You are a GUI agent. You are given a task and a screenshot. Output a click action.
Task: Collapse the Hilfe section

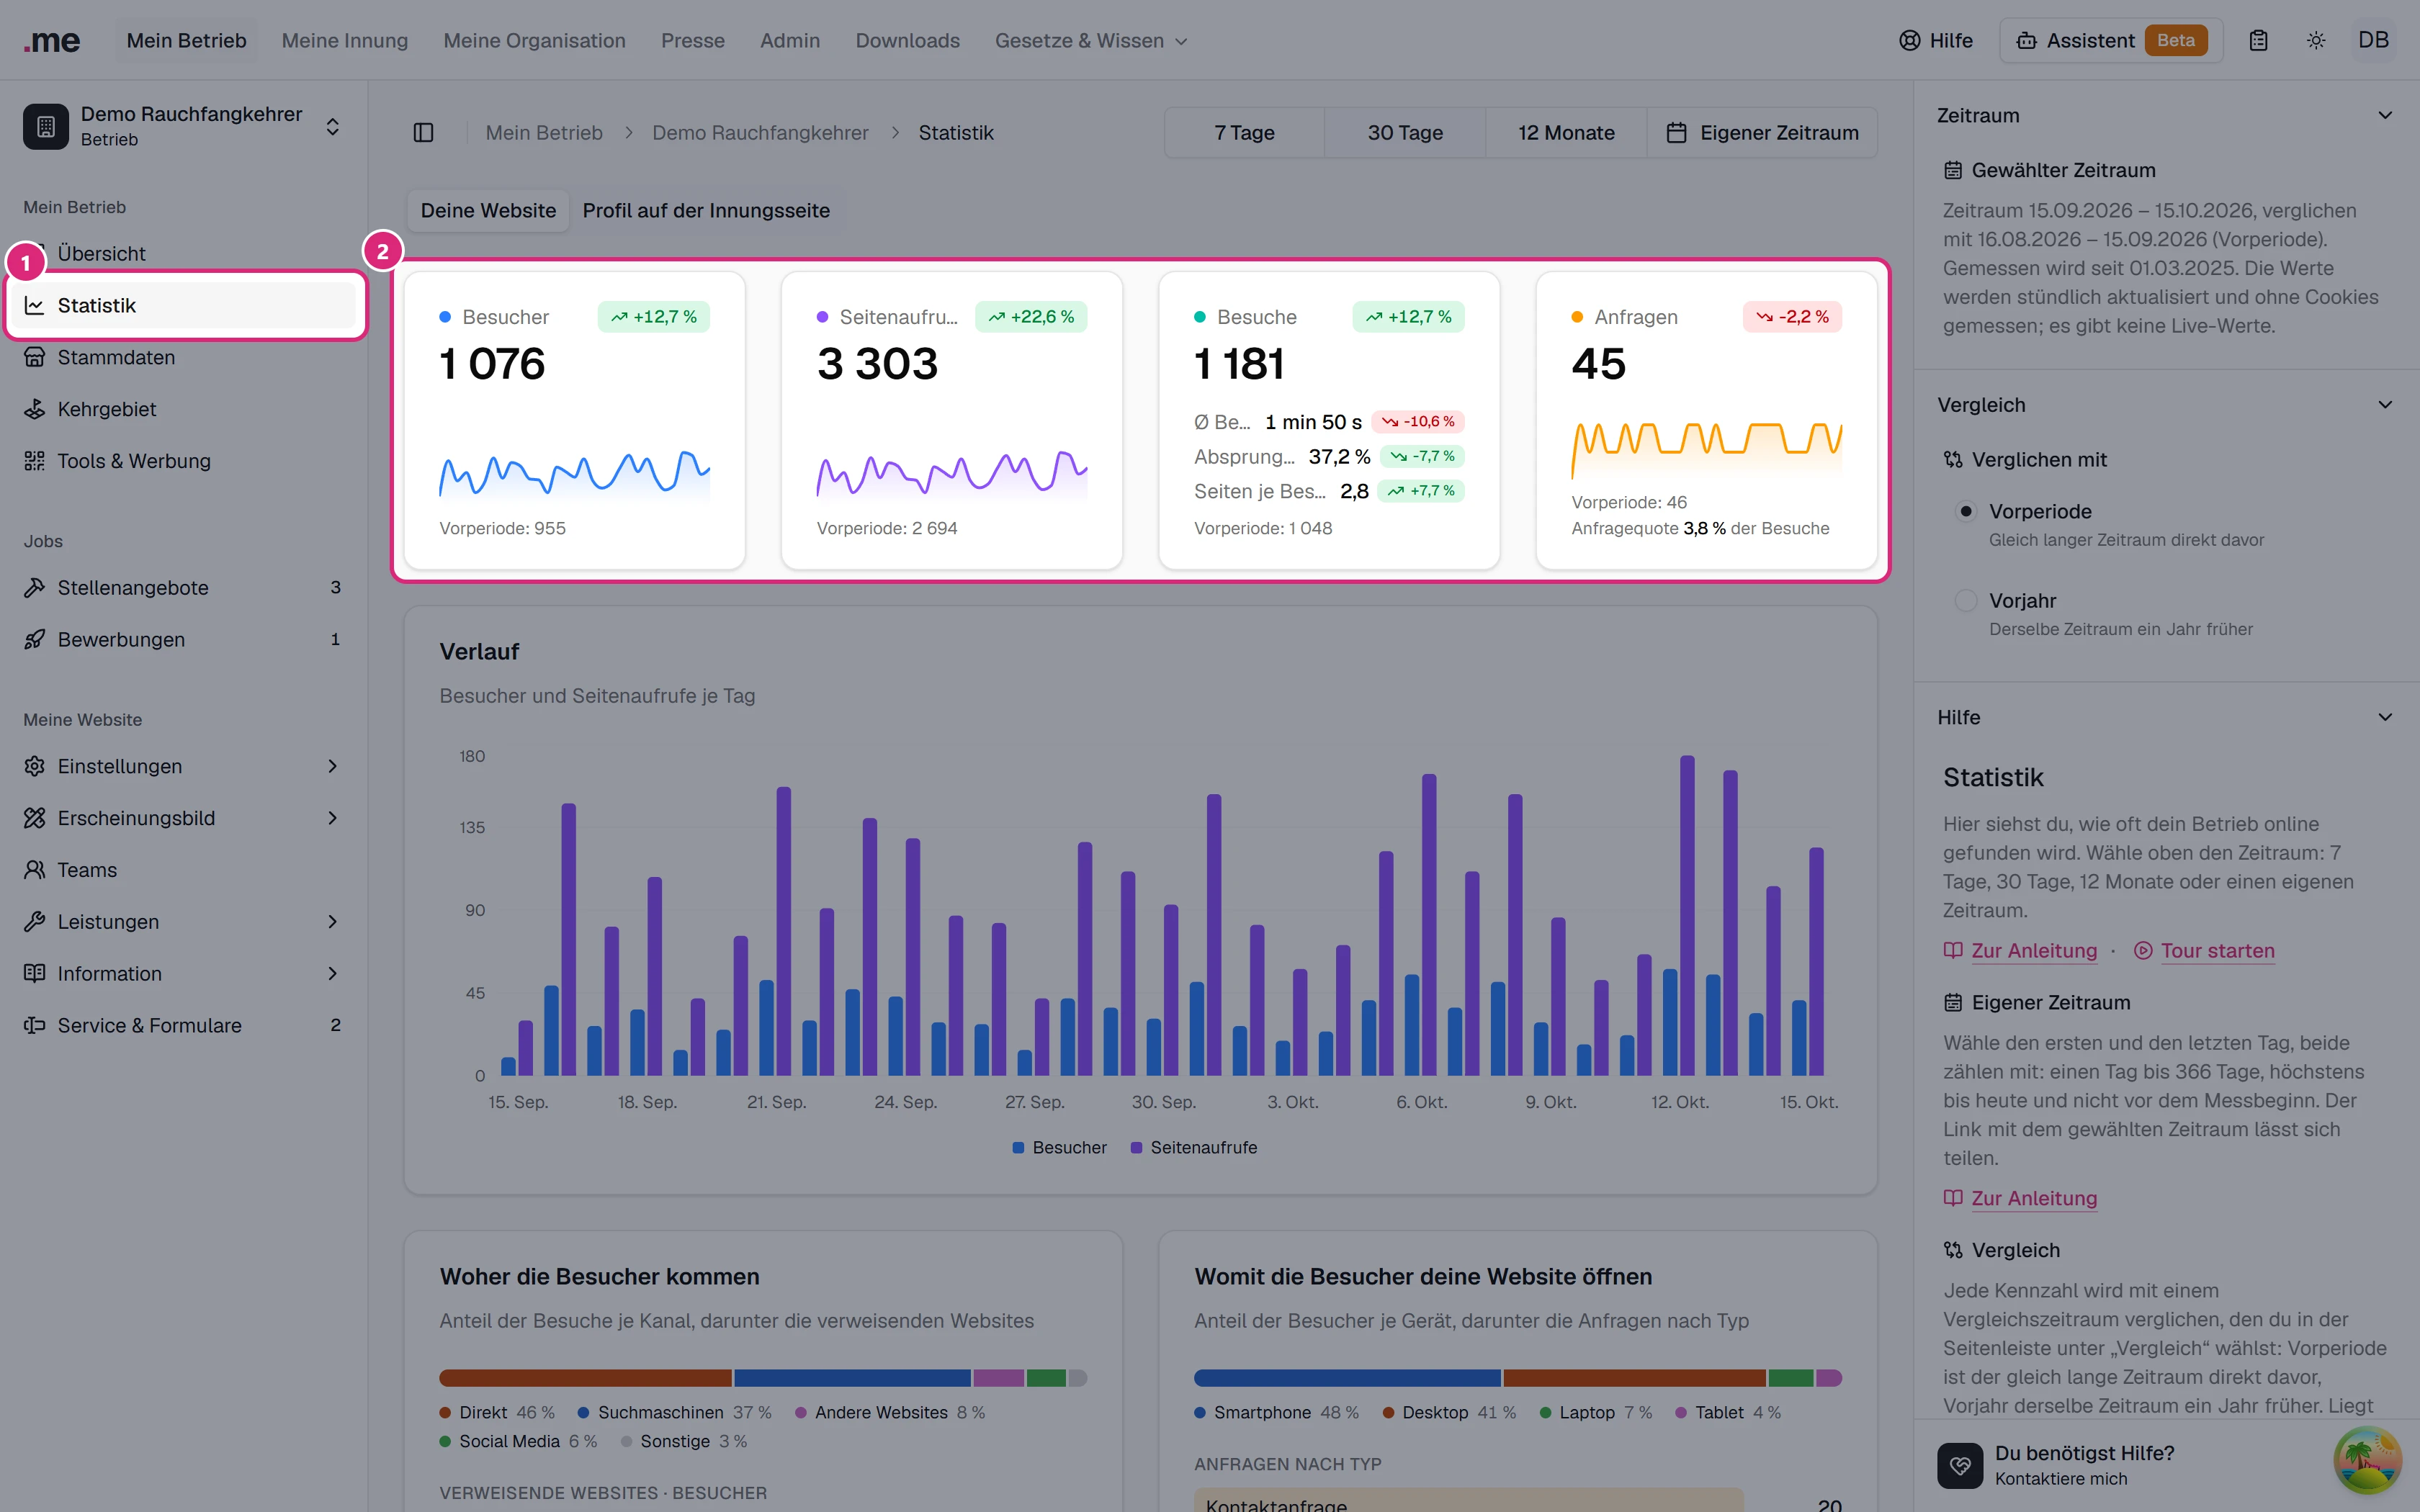tap(2385, 718)
